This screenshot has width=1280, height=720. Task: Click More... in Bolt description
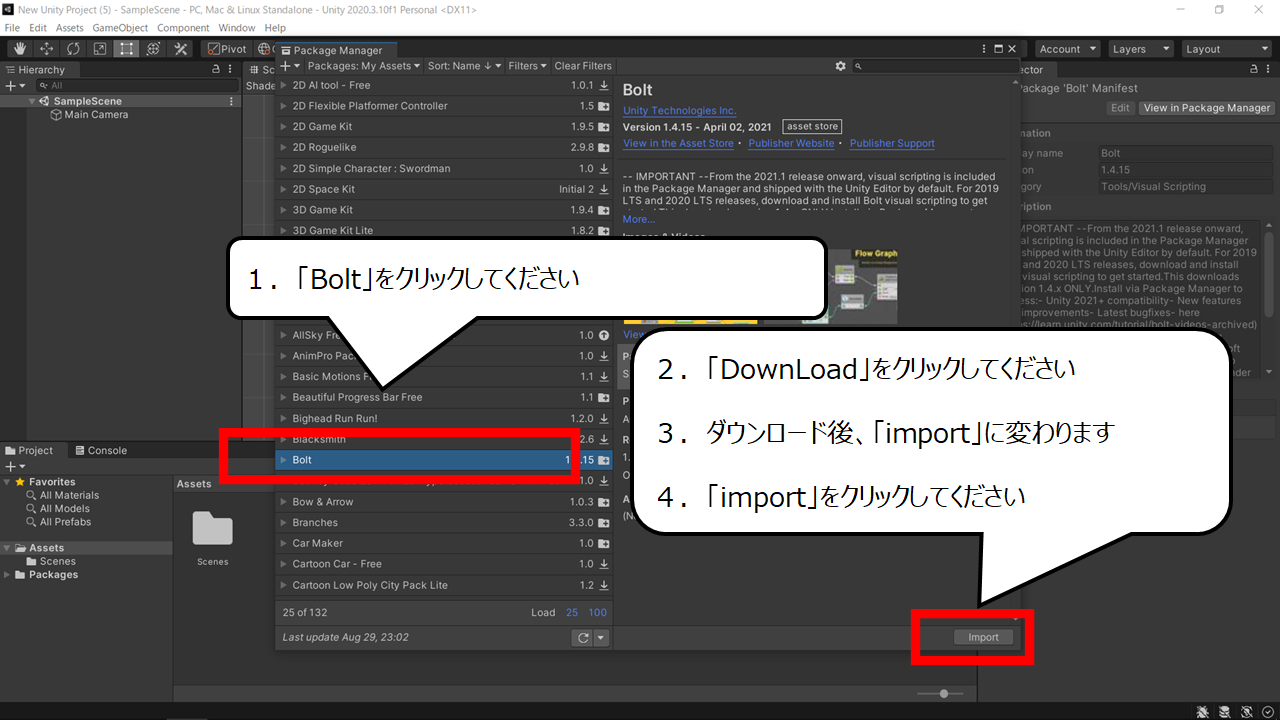point(639,219)
